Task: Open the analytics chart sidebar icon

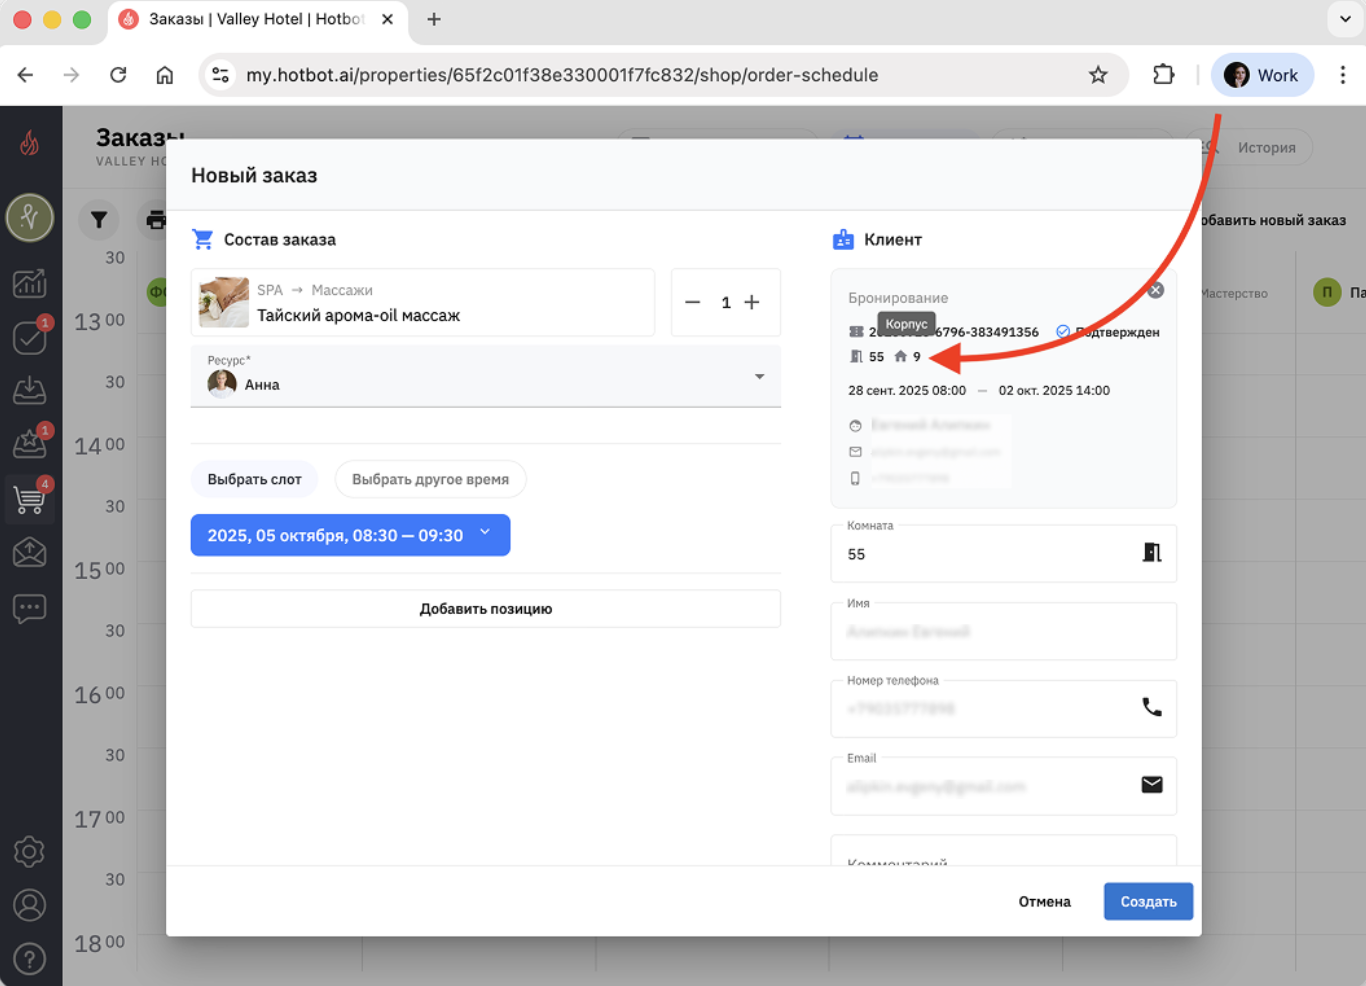Action: coord(30,284)
